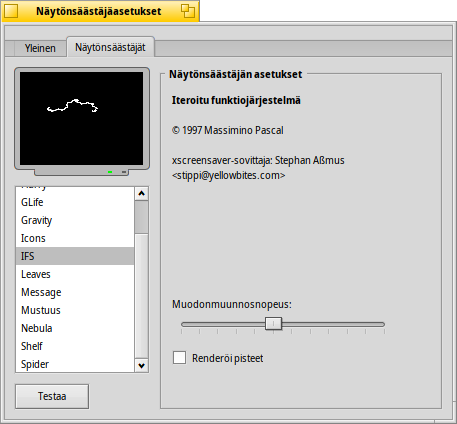This screenshot has height=424, width=457.
Task: Choose Icons in the screensaver list
Action: point(75,238)
